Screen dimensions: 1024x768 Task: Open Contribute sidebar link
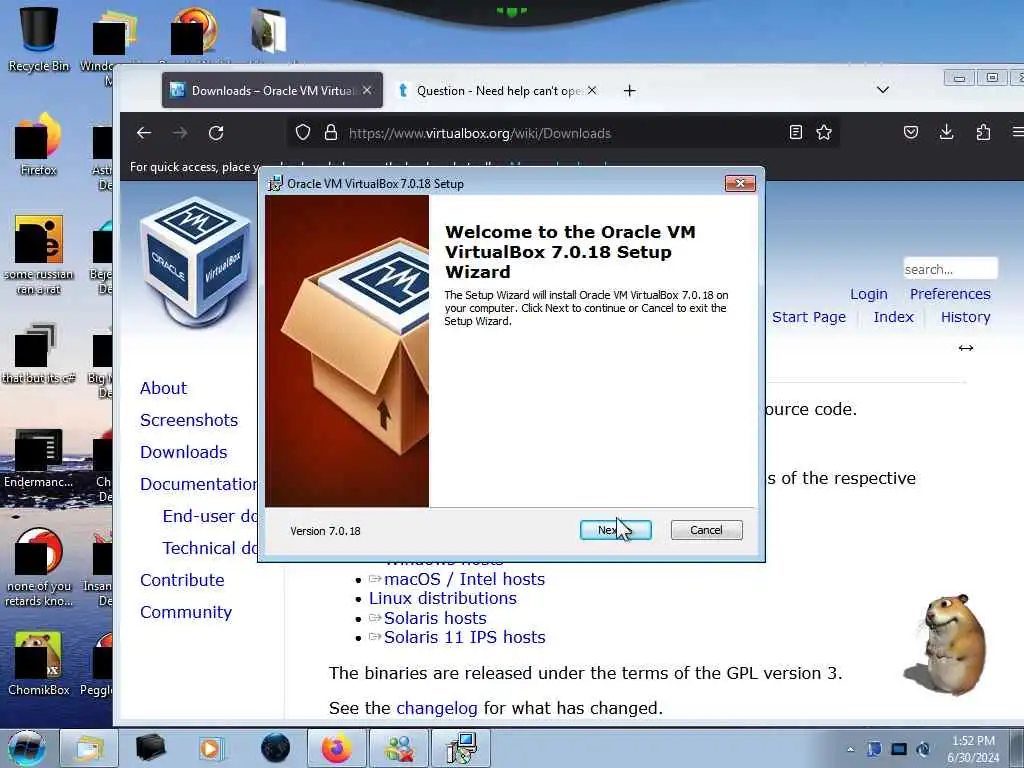click(182, 580)
